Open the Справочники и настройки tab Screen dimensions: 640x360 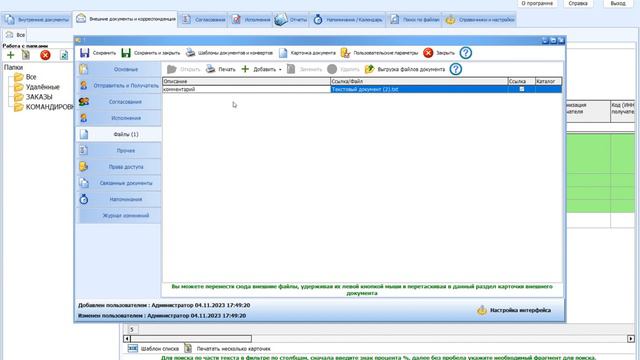pos(480,20)
